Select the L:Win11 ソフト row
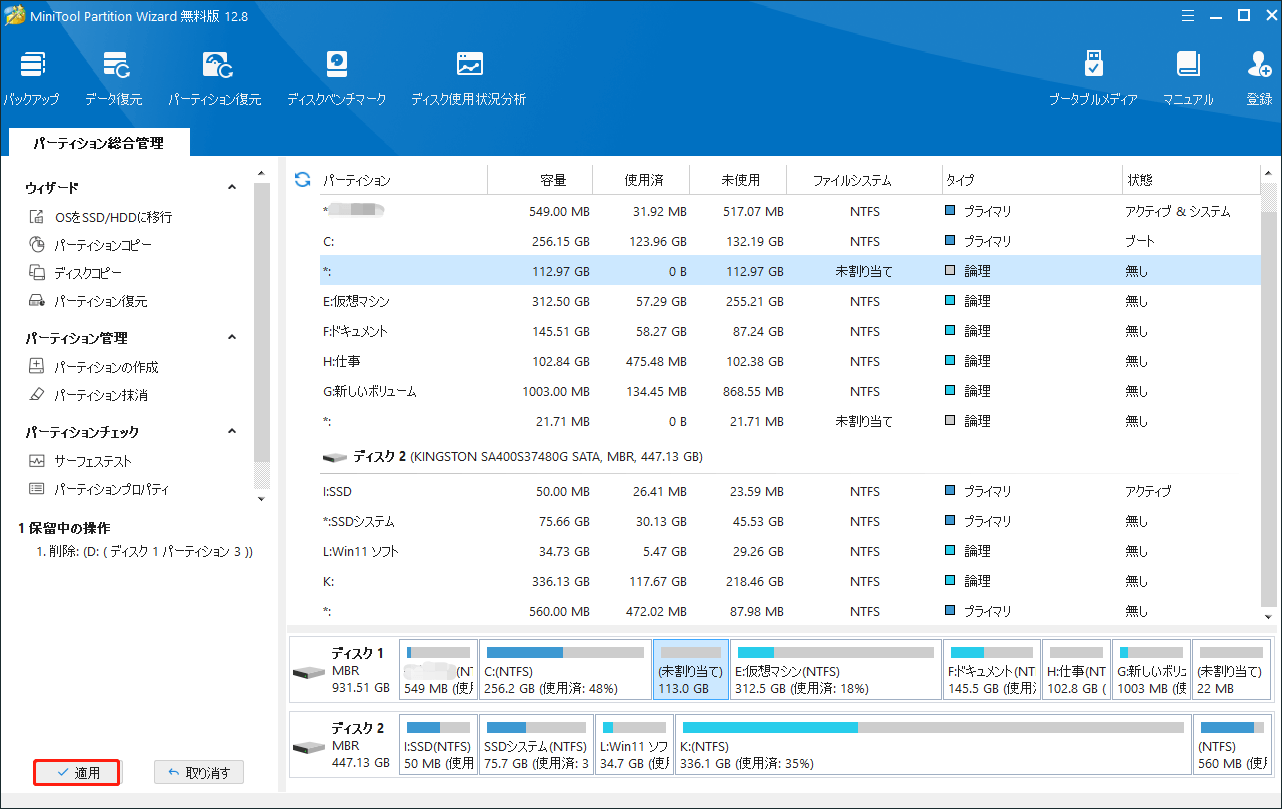This screenshot has width=1282, height=809. (789, 551)
